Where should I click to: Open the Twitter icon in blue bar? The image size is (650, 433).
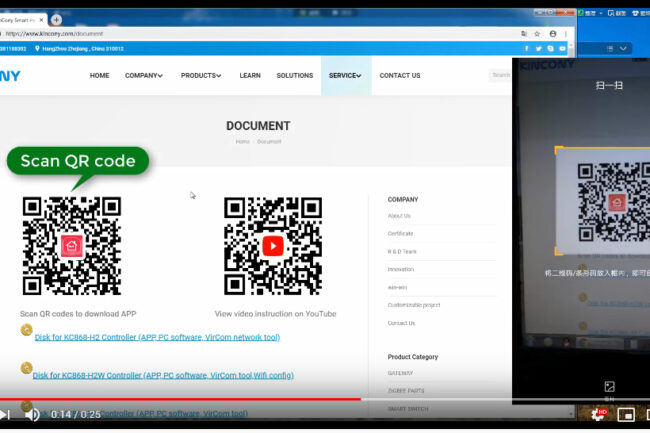click(538, 48)
